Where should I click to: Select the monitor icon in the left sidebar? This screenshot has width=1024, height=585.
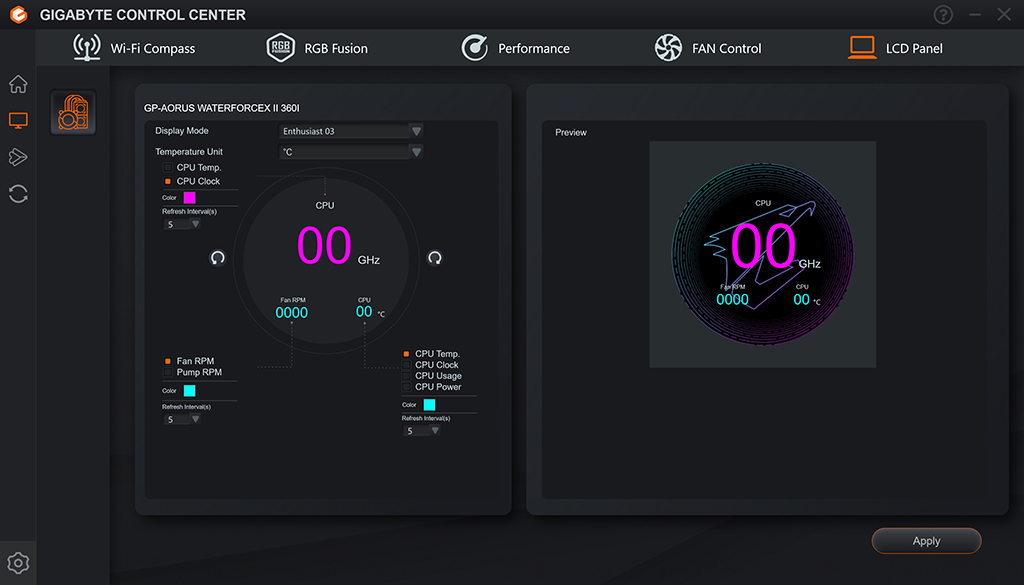click(x=18, y=120)
